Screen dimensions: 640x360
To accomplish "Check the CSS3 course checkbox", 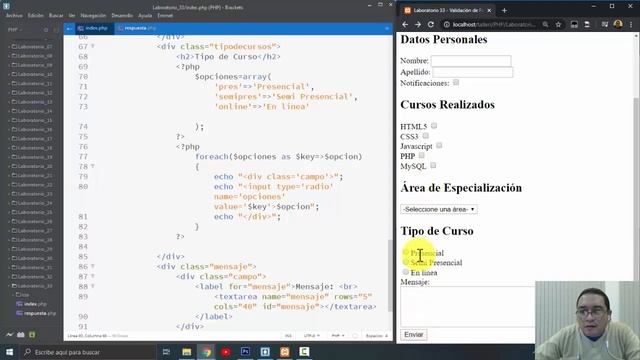I will click(426, 136).
